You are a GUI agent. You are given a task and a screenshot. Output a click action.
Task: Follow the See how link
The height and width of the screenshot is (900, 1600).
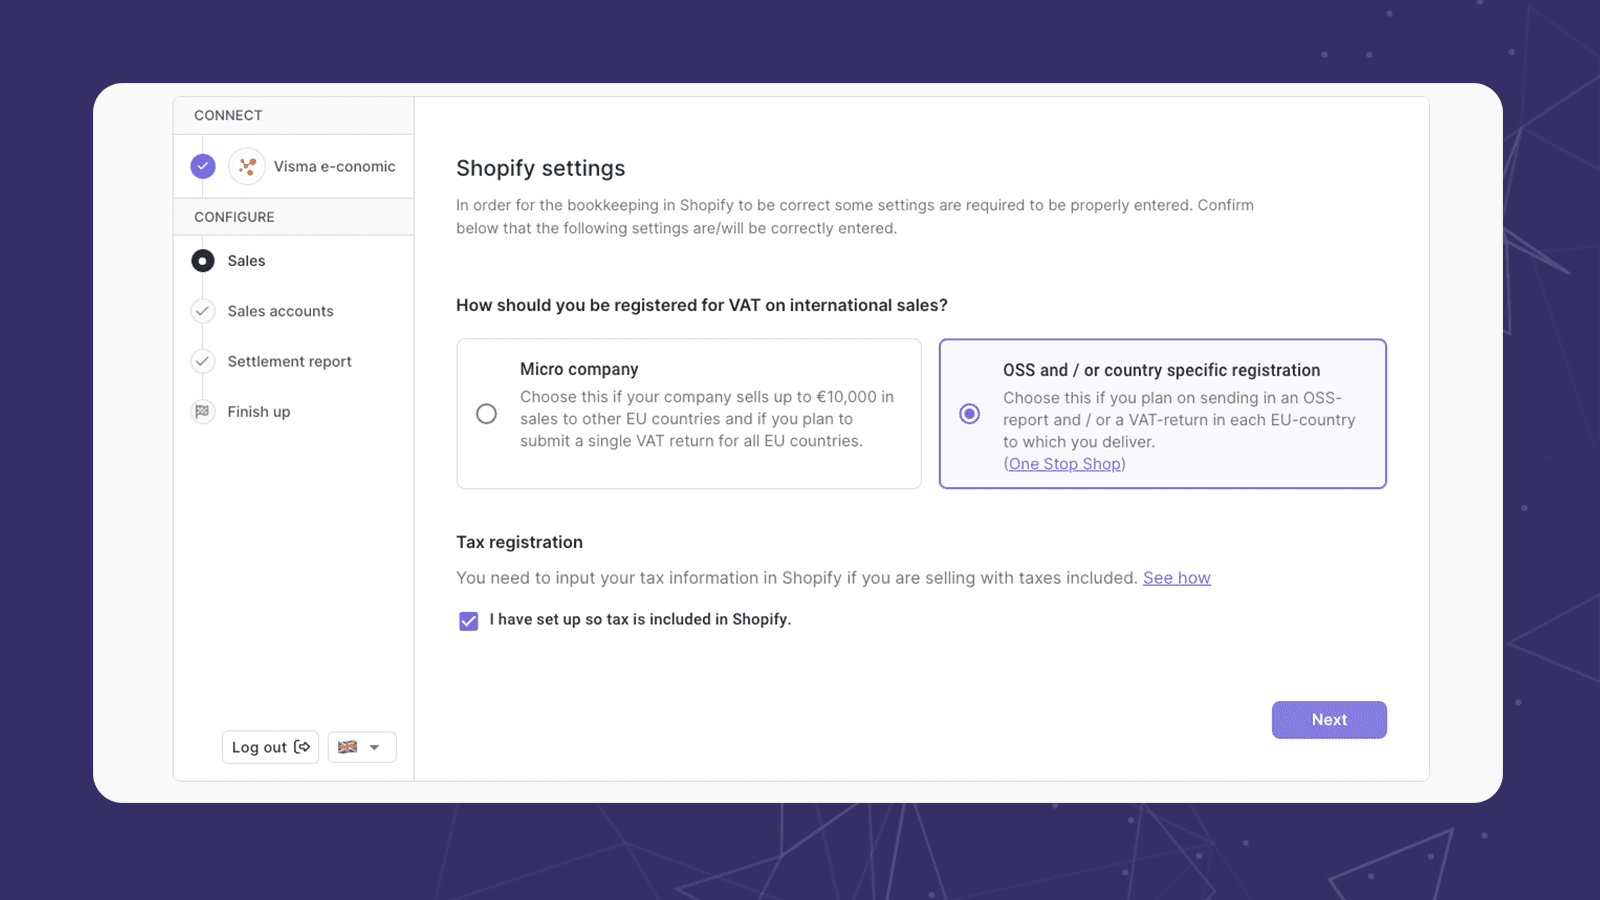point(1176,578)
